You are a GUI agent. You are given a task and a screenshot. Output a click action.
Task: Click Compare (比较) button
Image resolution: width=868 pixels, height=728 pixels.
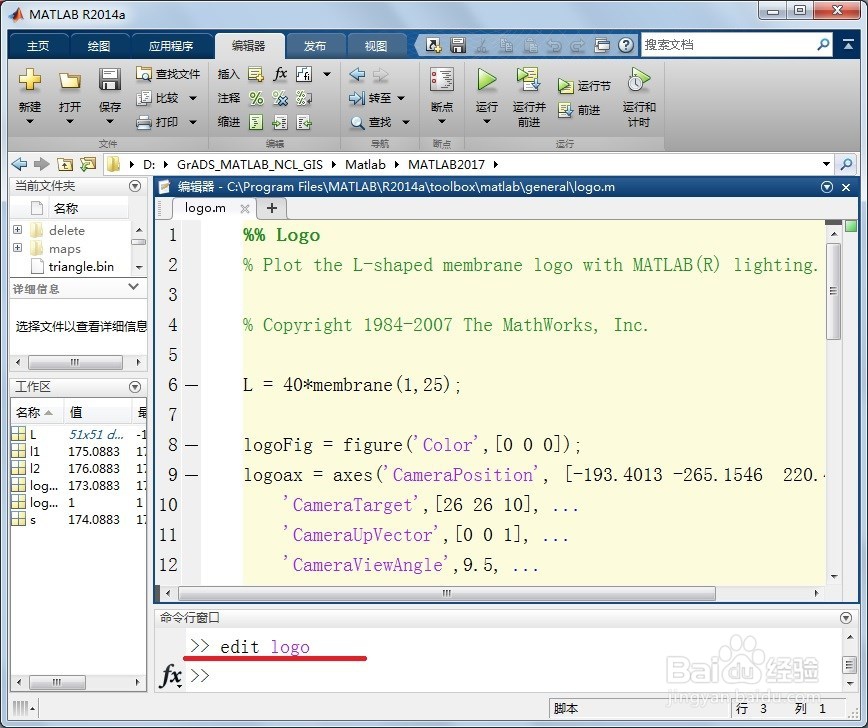tap(159, 98)
